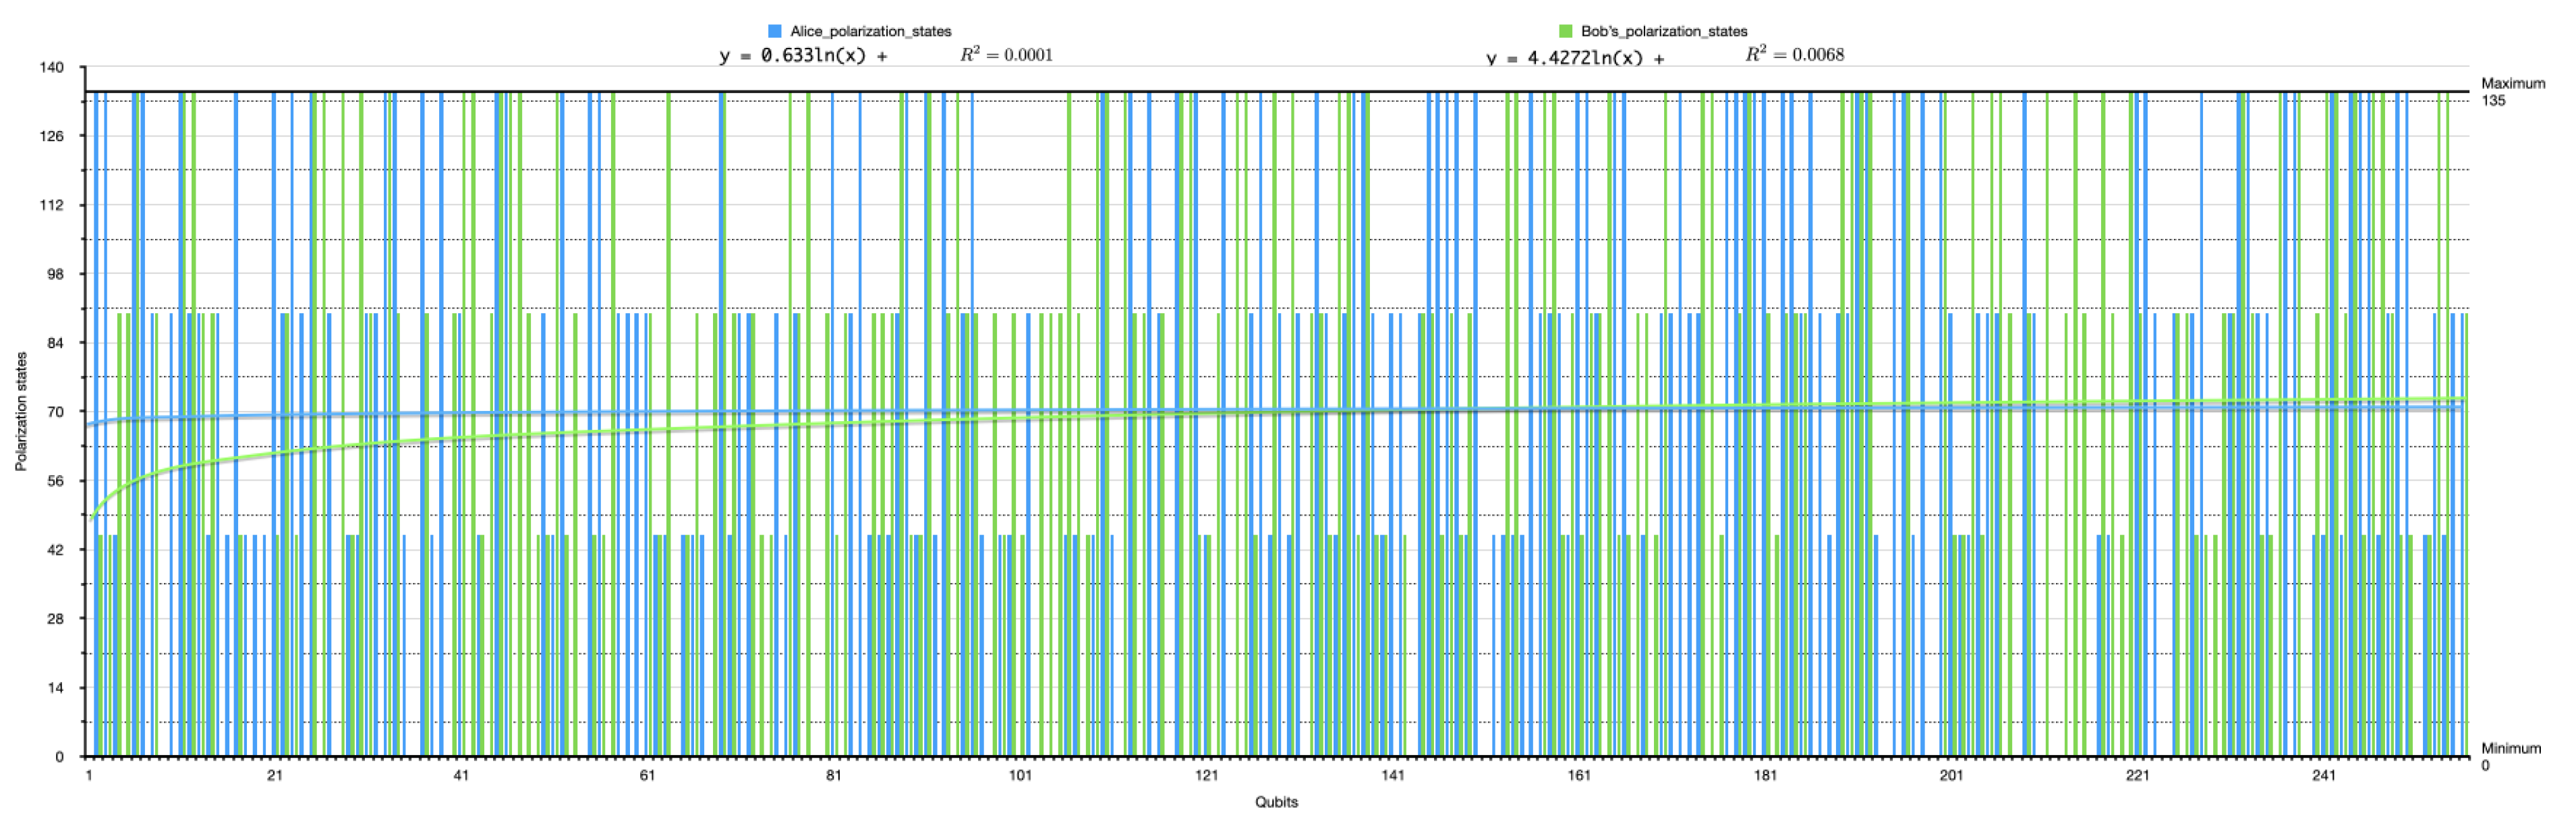Viewport: 2576px width, 830px height.
Task: Click the 28 value on y-axis
Action: [55, 619]
